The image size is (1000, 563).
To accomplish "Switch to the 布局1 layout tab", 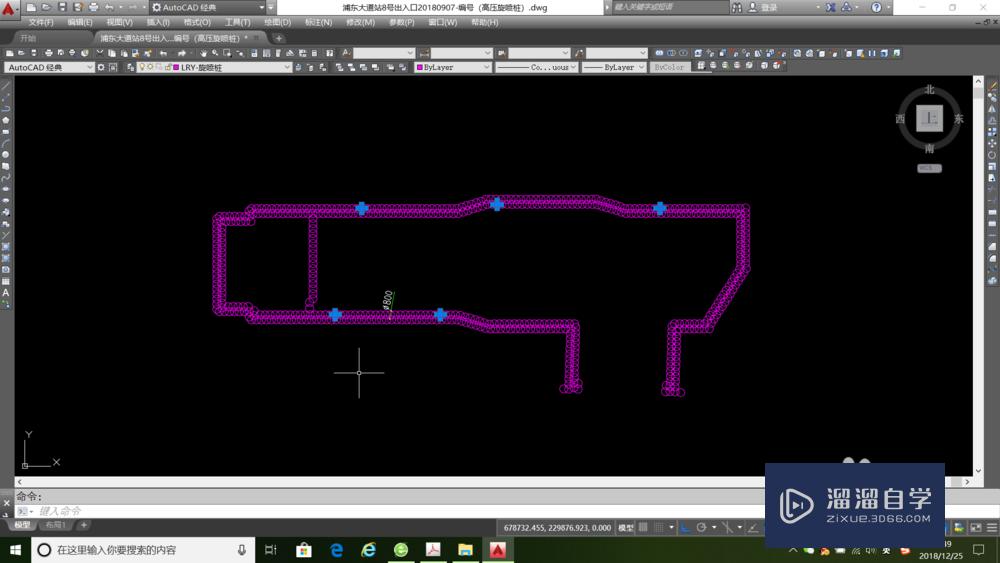I will tap(55, 525).
